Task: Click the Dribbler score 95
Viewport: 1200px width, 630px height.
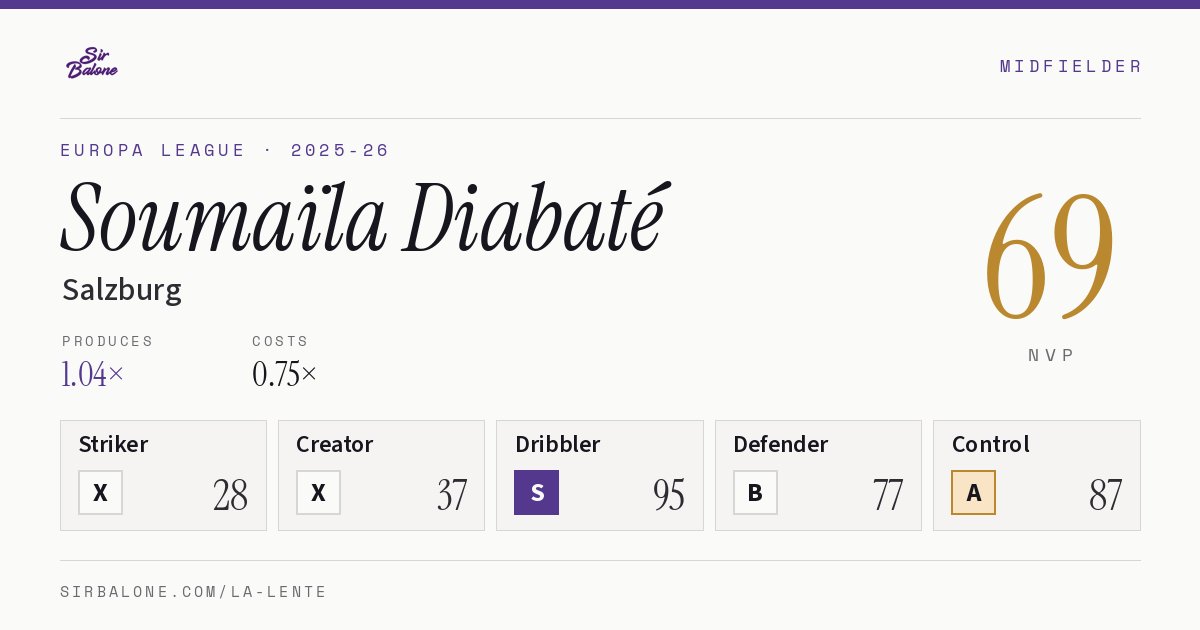Action: (x=668, y=495)
